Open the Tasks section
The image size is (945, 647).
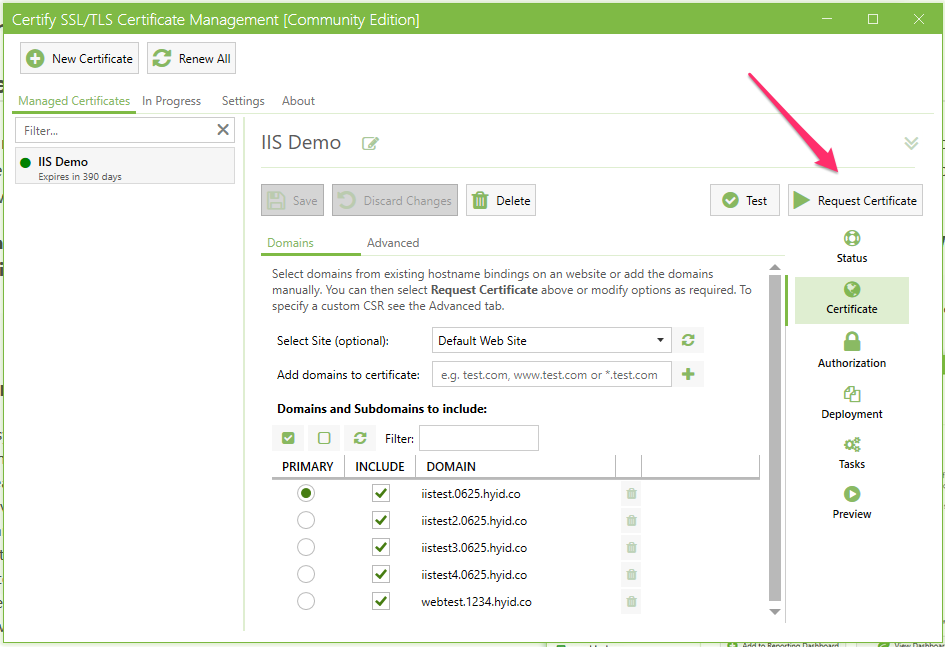pyautogui.click(x=852, y=453)
